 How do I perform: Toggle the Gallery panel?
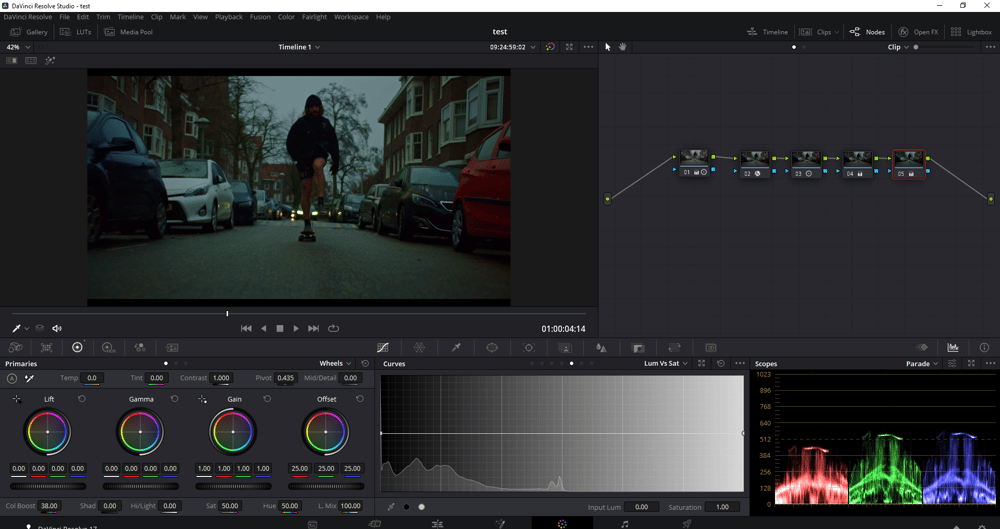pyautogui.click(x=29, y=32)
